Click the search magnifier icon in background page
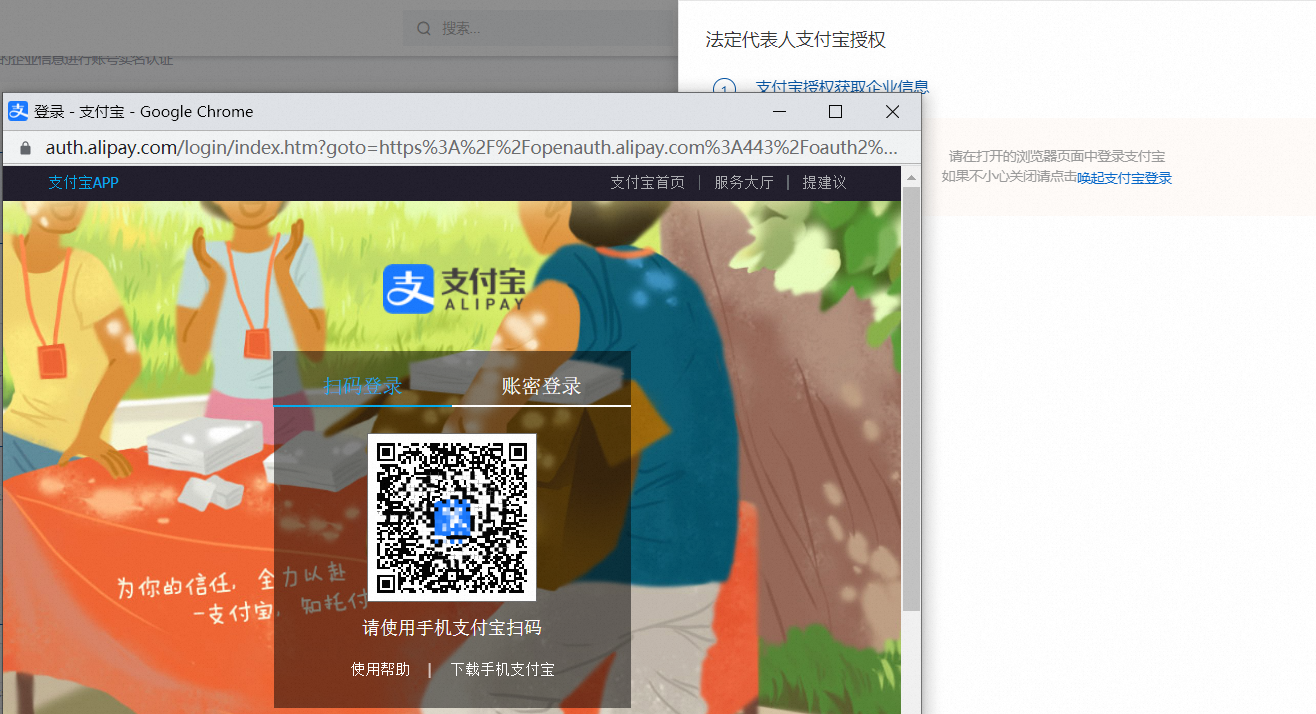This screenshot has height=714, width=1316. click(424, 28)
